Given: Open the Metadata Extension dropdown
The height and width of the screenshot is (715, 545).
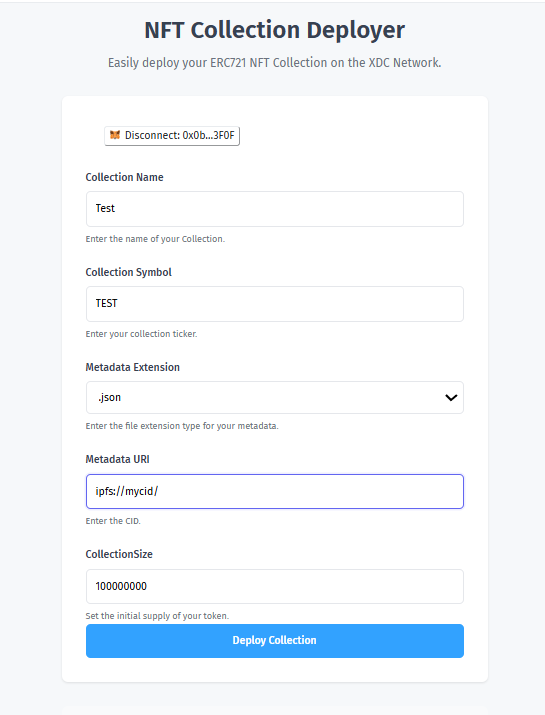Looking at the screenshot, I should coord(275,398).
